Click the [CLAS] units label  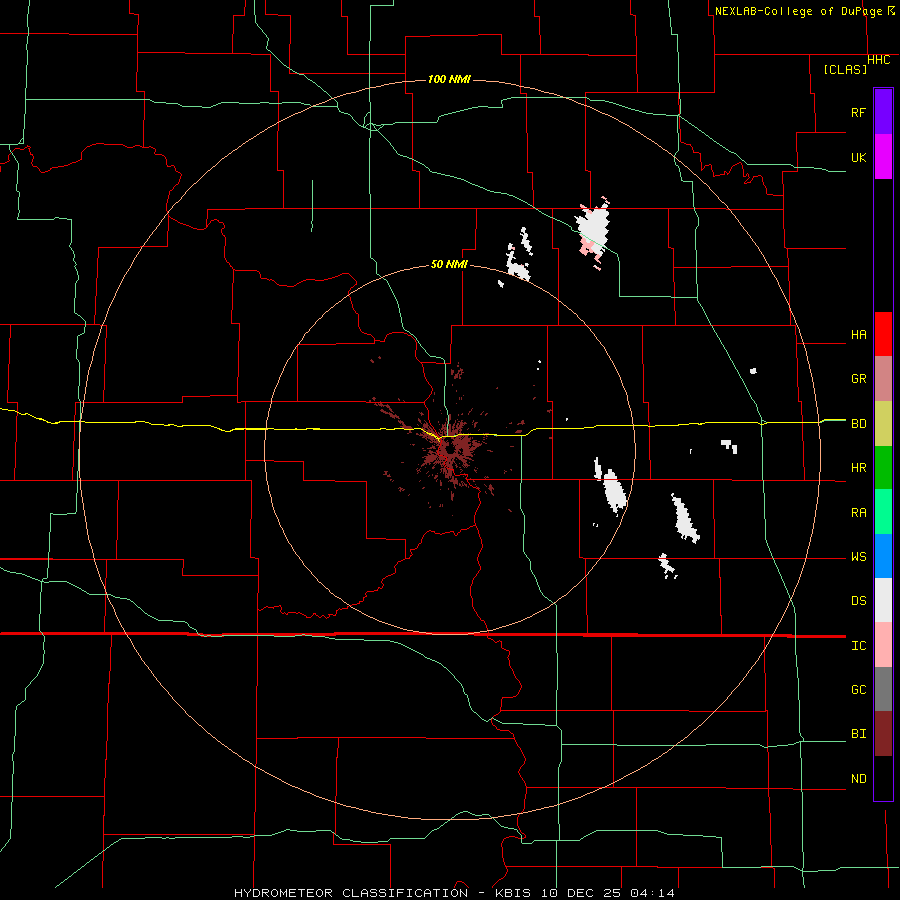[845, 69]
